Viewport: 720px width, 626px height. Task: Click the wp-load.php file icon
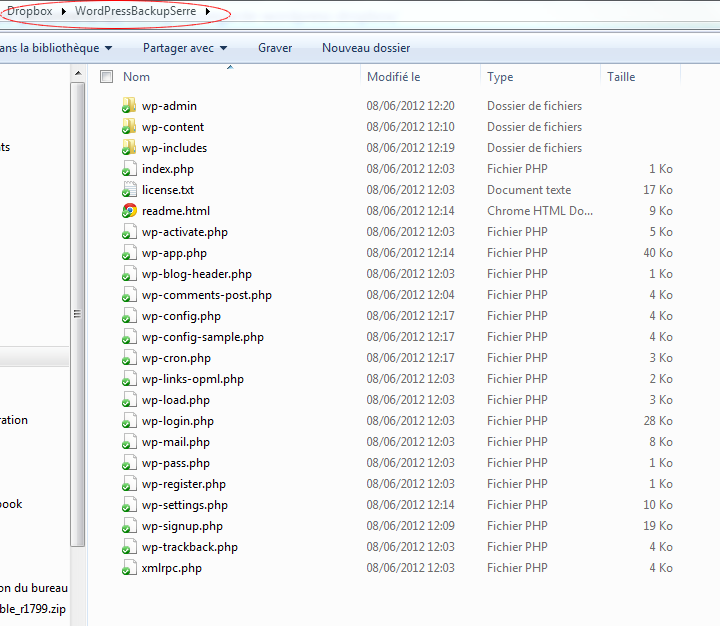129,400
